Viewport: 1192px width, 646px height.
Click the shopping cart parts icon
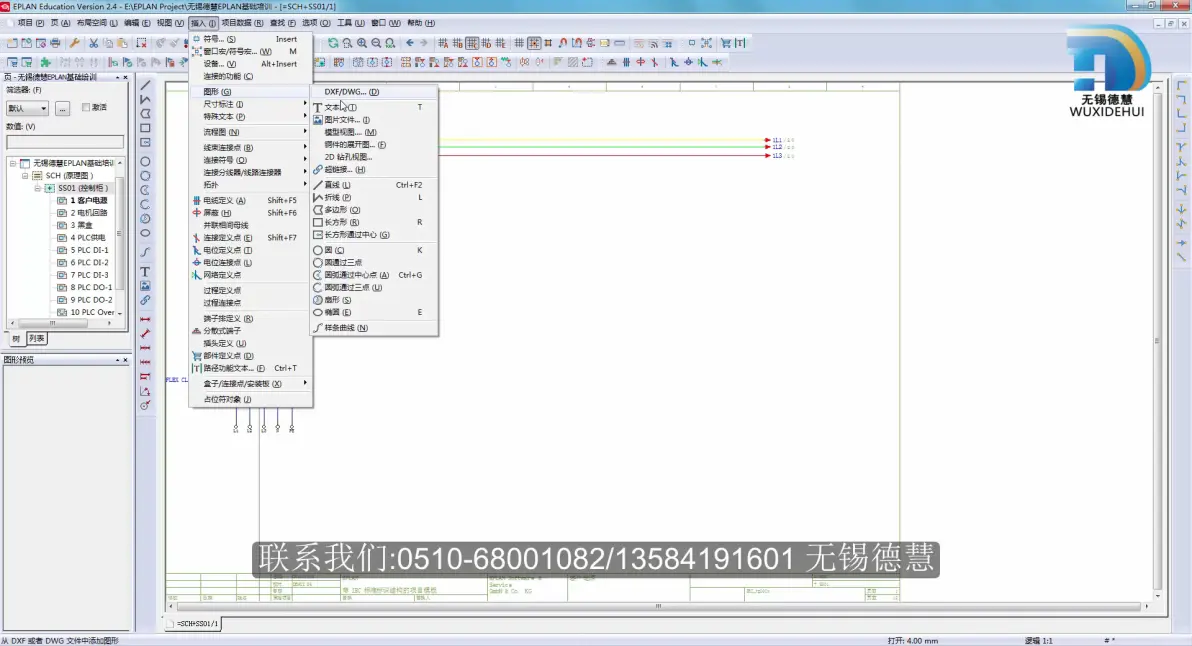click(x=725, y=43)
